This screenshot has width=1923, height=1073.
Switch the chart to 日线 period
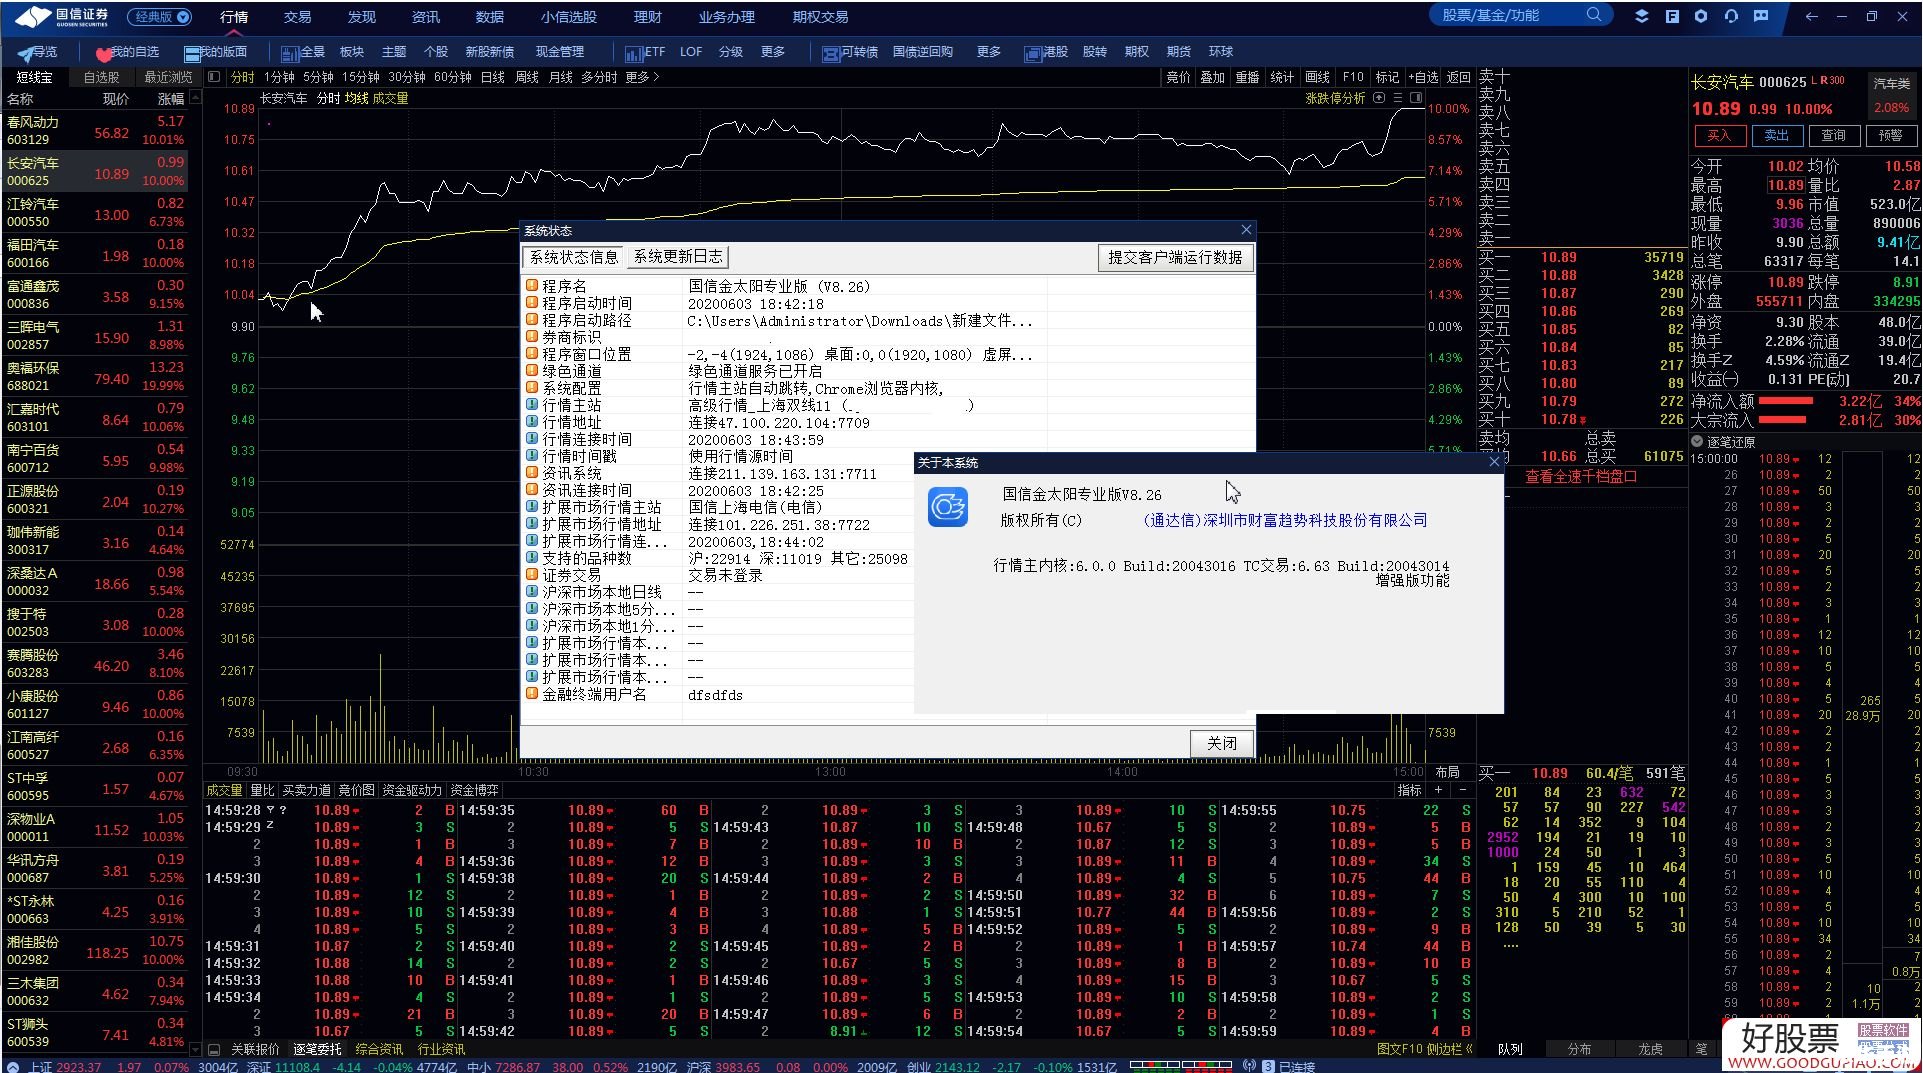pos(493,77)
